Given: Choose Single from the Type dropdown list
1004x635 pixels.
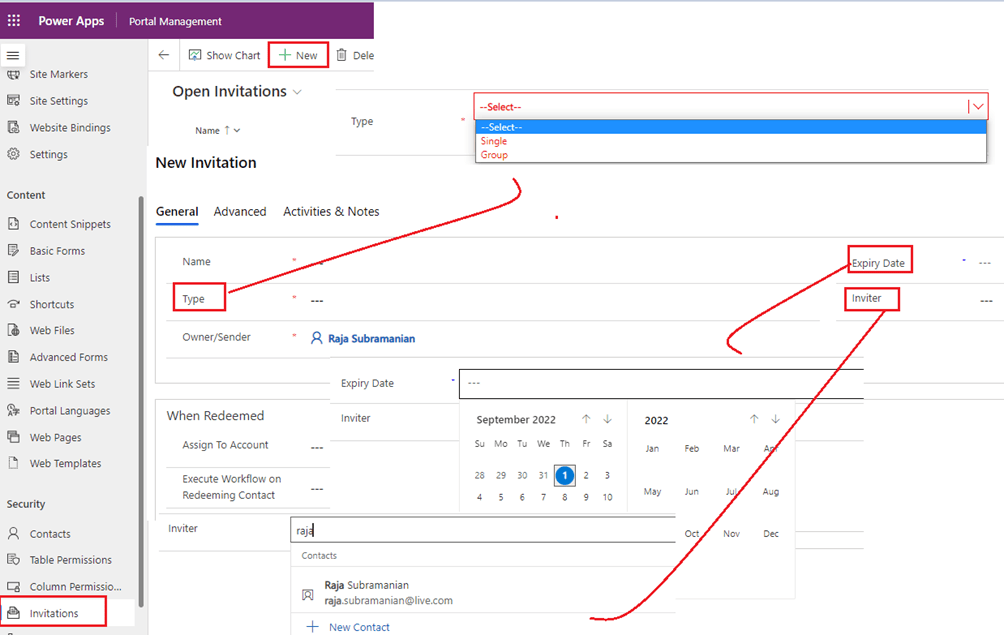Looking at the screenshot, I should pyautogui.click(x=494, y=141).
